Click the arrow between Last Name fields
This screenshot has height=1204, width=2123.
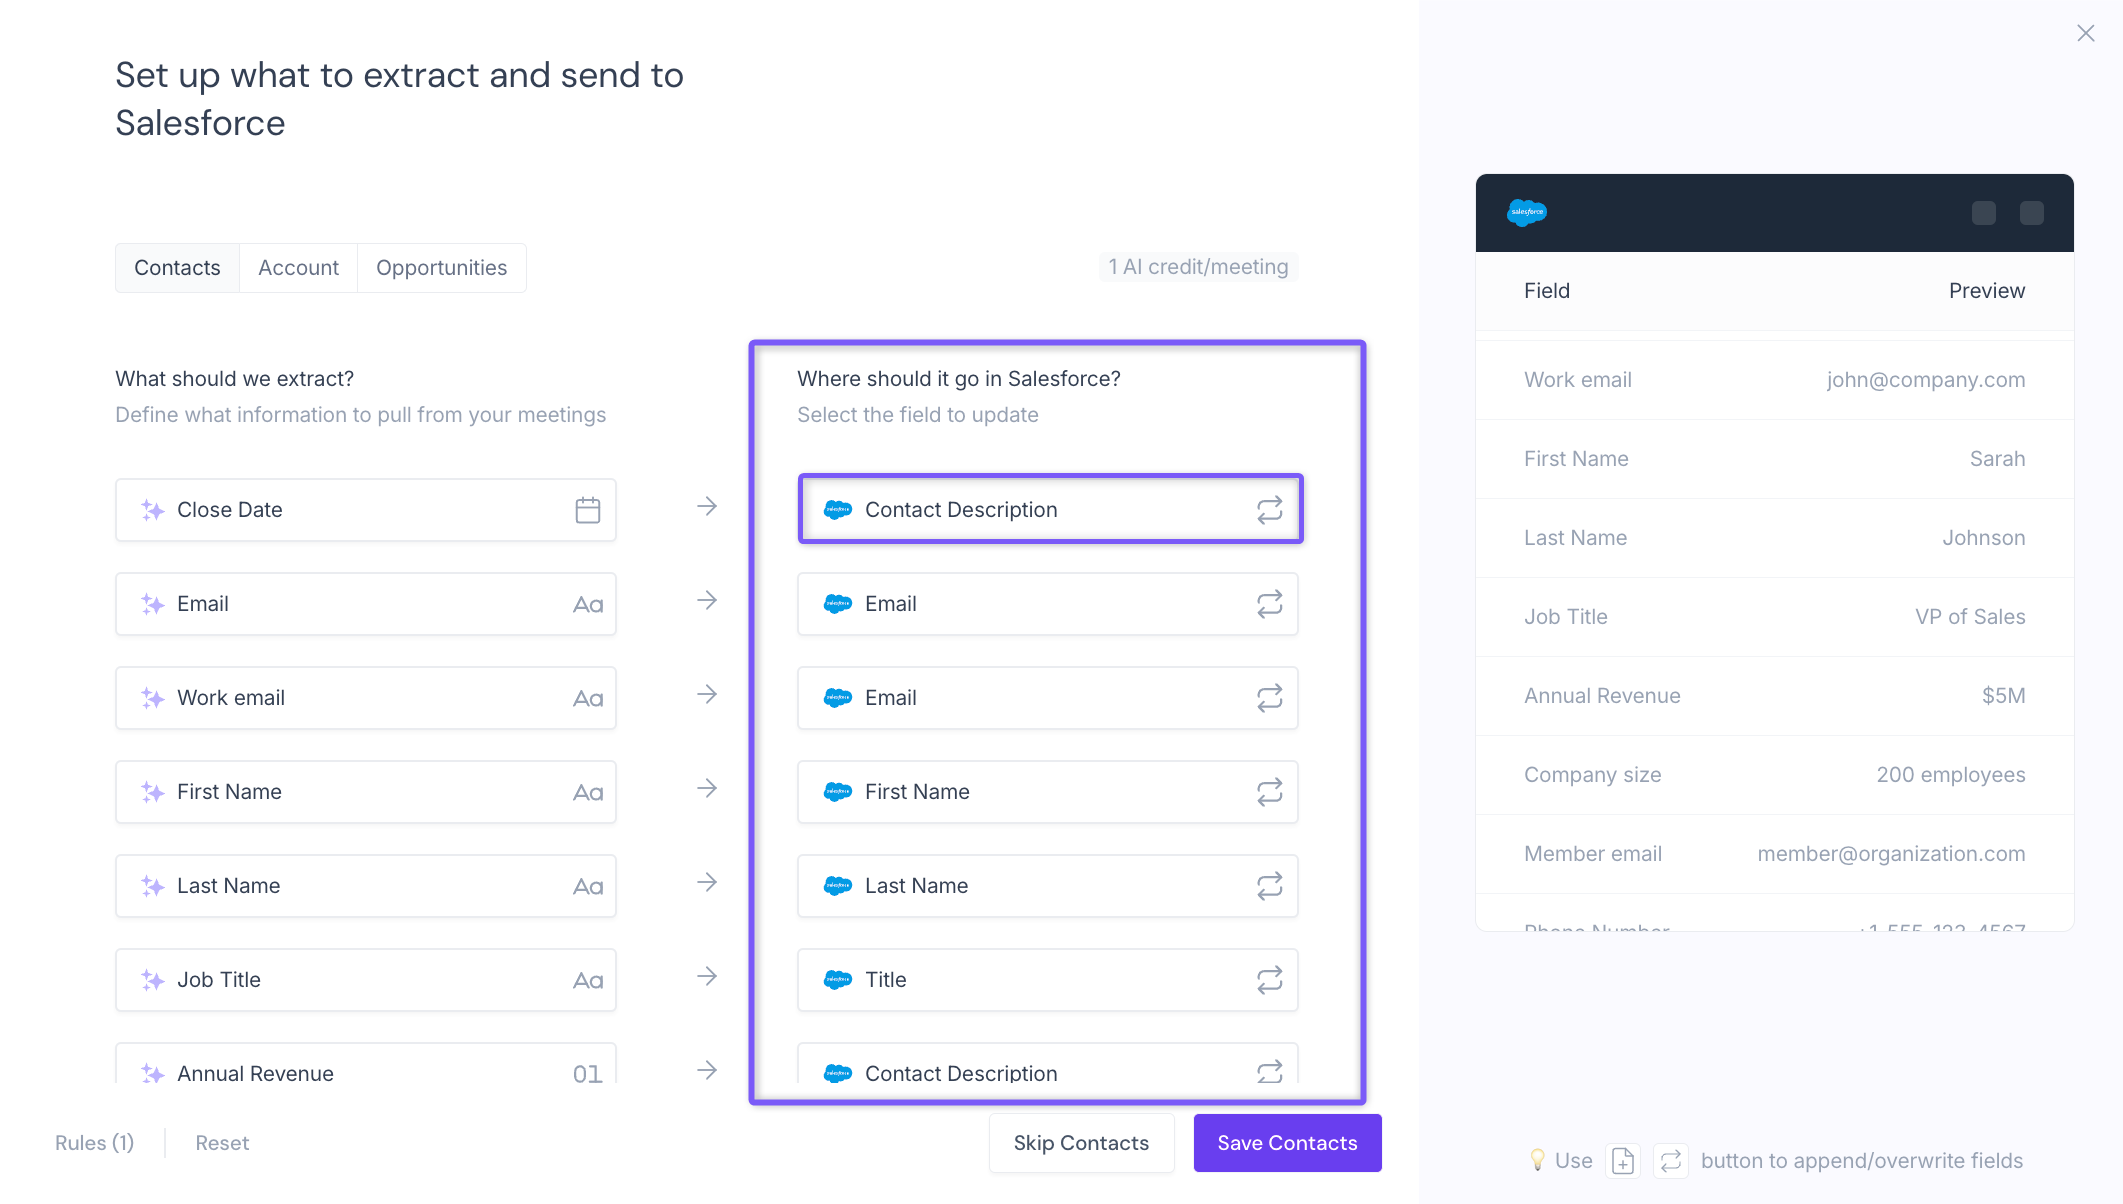[707, 882]
